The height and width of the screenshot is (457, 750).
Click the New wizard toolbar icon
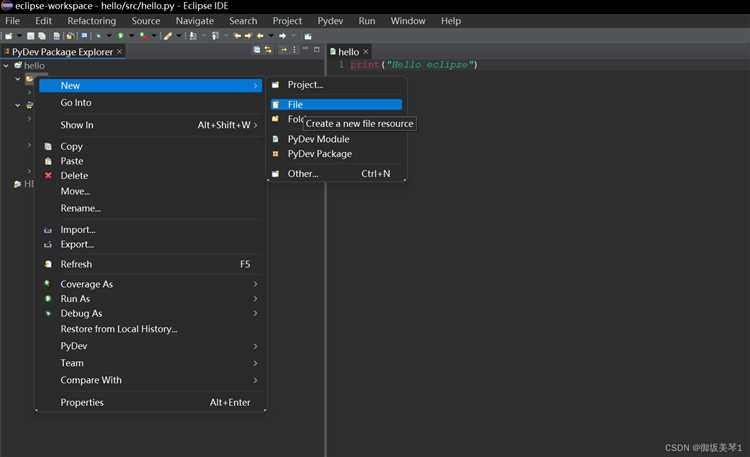(x=9, y=36)
